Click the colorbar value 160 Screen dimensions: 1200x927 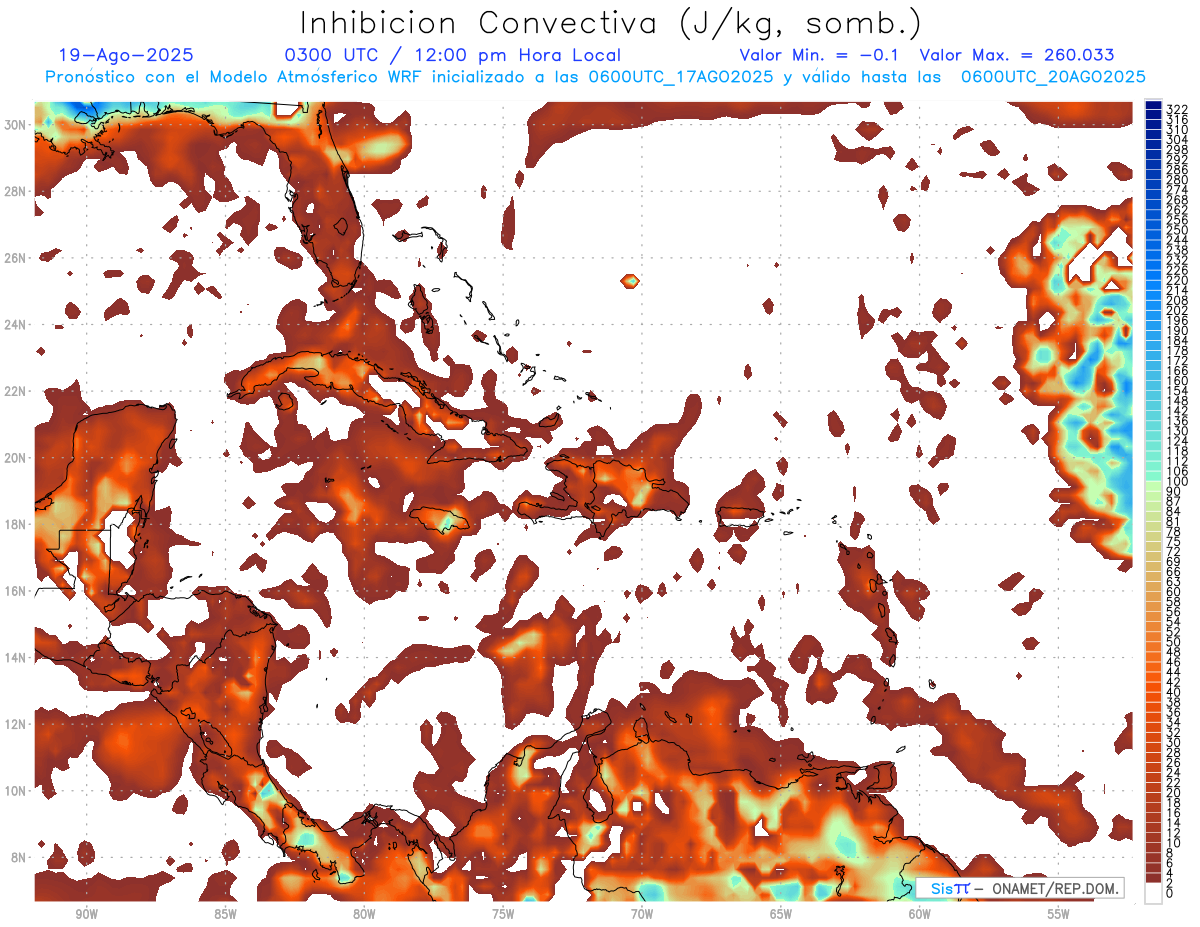(x=1177, y=381)
